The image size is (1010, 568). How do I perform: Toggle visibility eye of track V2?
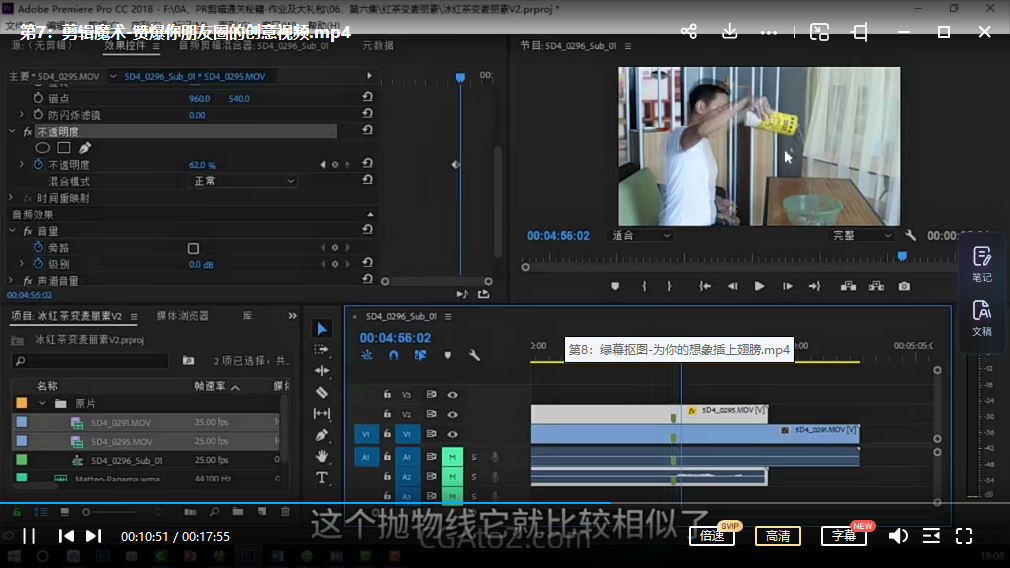452,414
